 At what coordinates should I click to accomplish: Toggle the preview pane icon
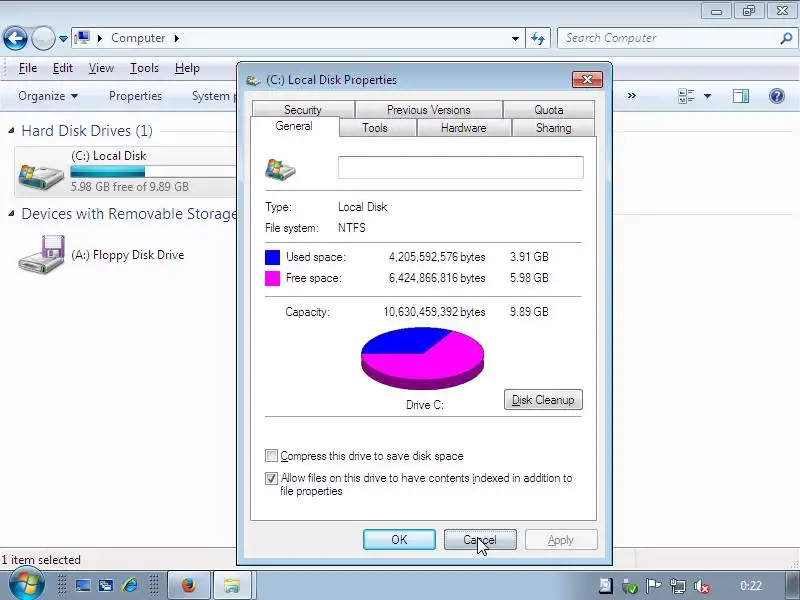[x=741, y=96]
